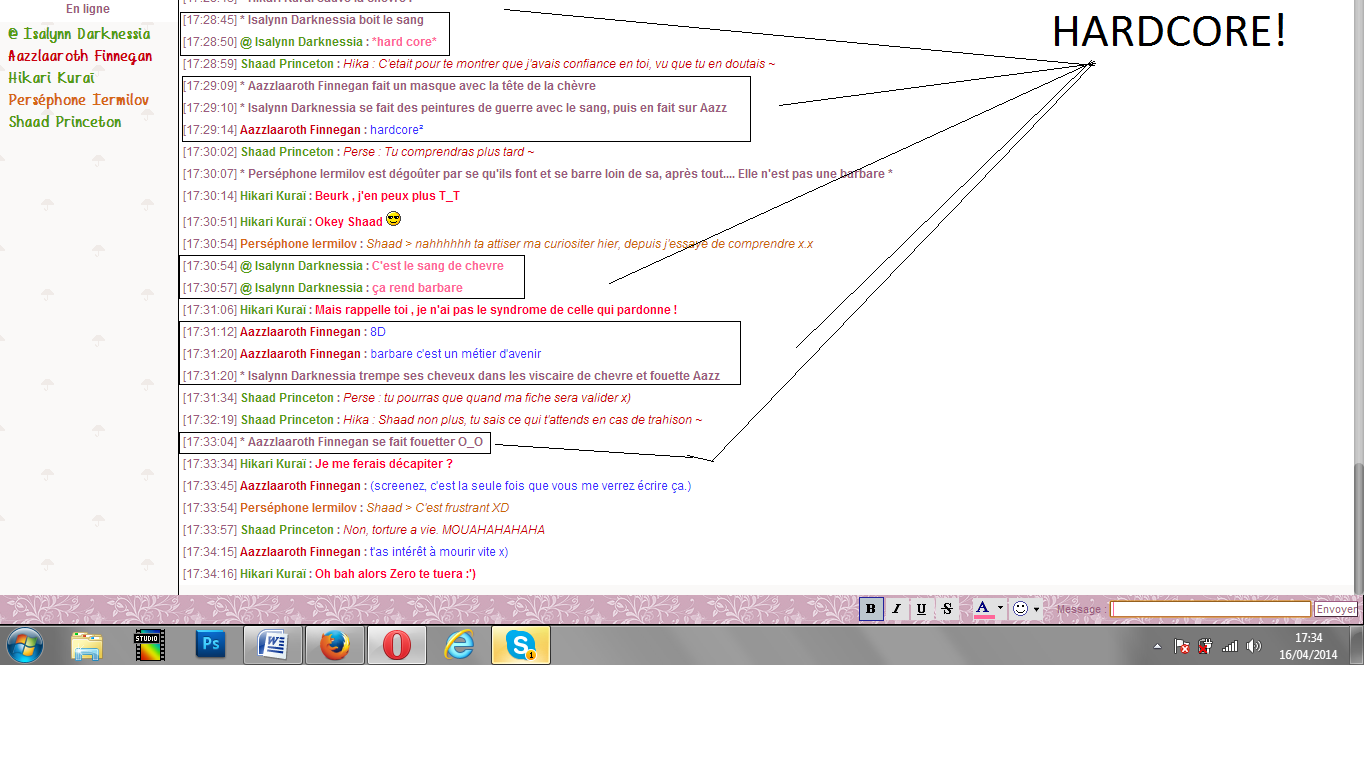This screenshot has height=768, width=1366.
Task: Open the Studio app taskbar icon
Action: pyautogui.click(x=149, y=646)
